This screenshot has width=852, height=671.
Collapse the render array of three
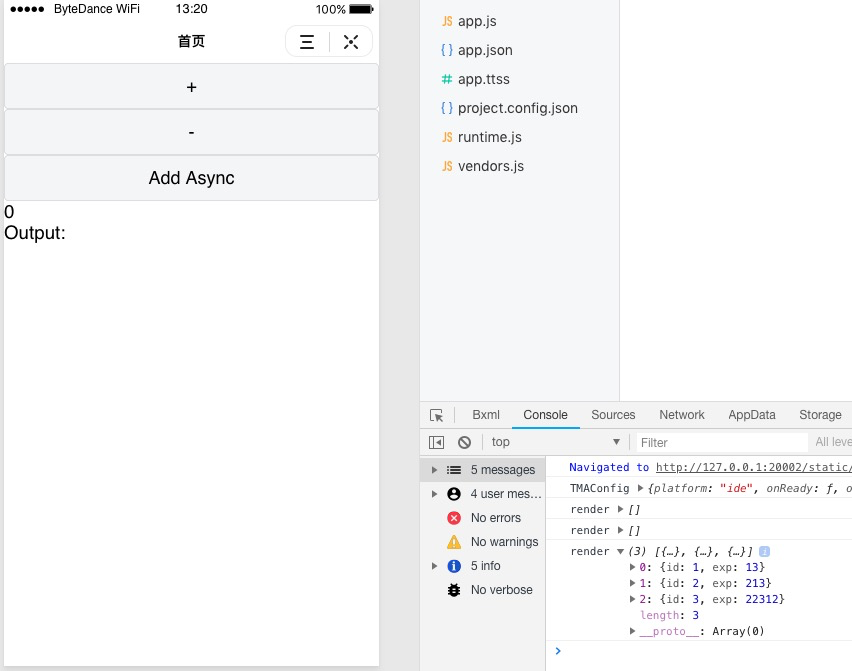point(620,551)
